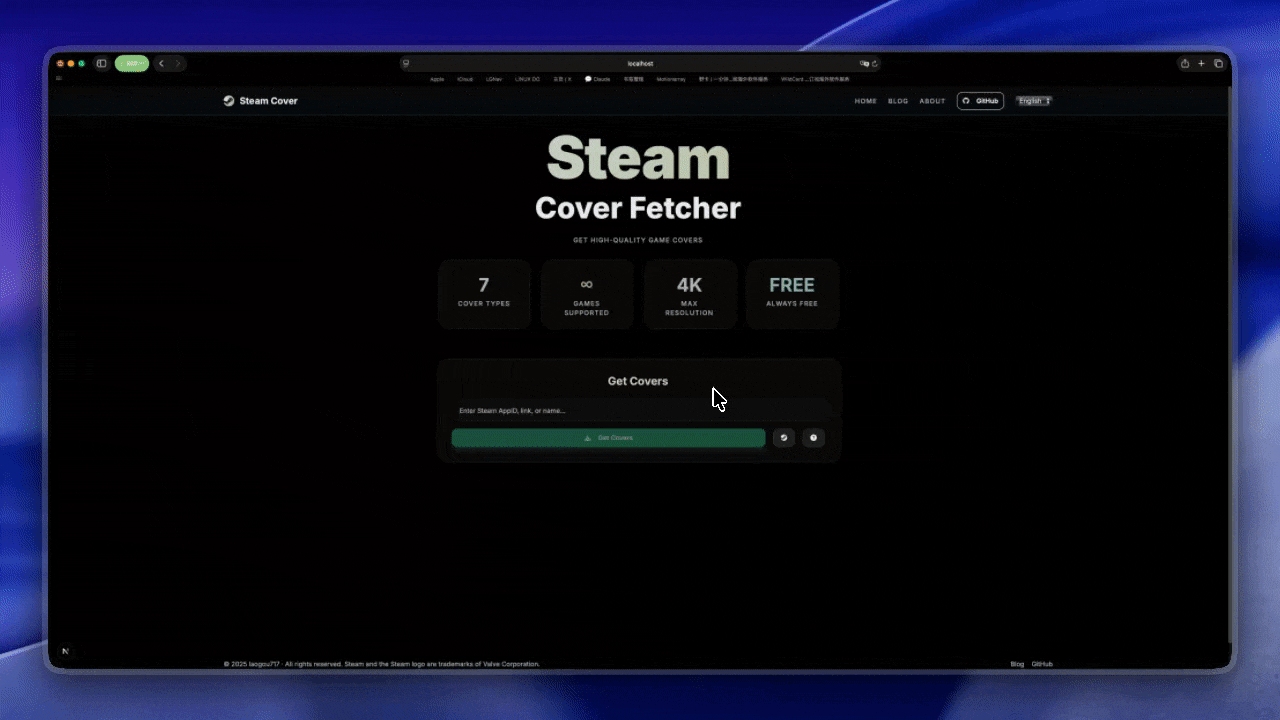The height and width of the screenshot is (720, 1280).
Task: Go forward with Safari forward arrow
Action: click(178, 64)
